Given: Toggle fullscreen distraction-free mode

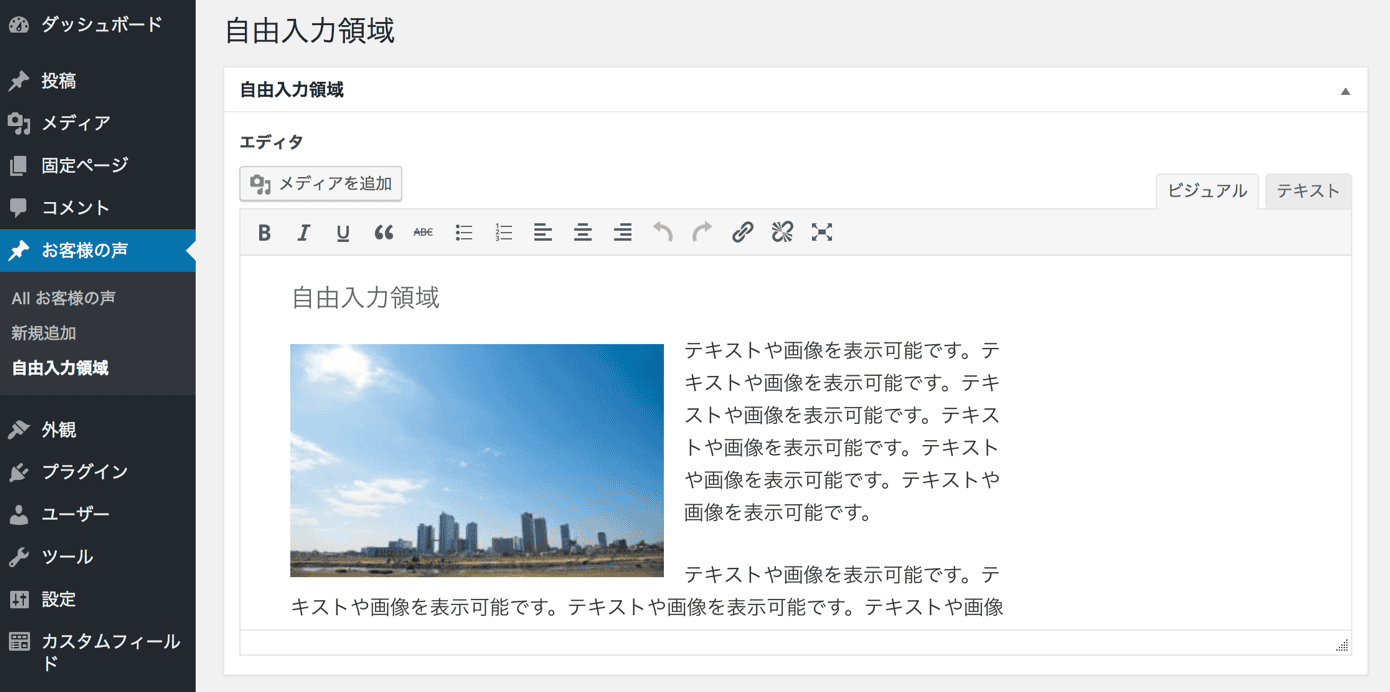Looking at the screenshot, I should tap(822, 233).
